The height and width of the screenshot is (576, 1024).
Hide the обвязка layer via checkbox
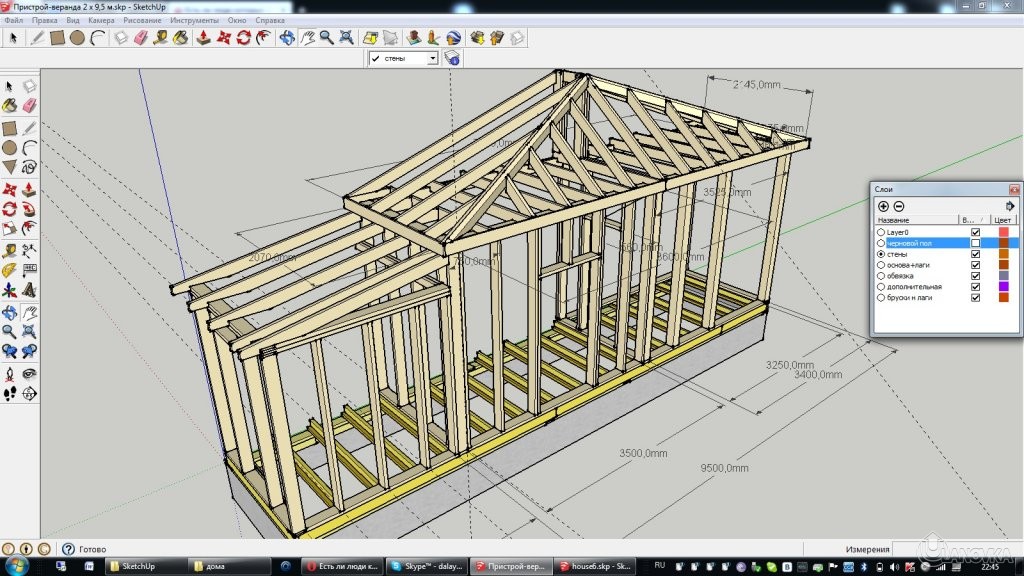(976, 276)
